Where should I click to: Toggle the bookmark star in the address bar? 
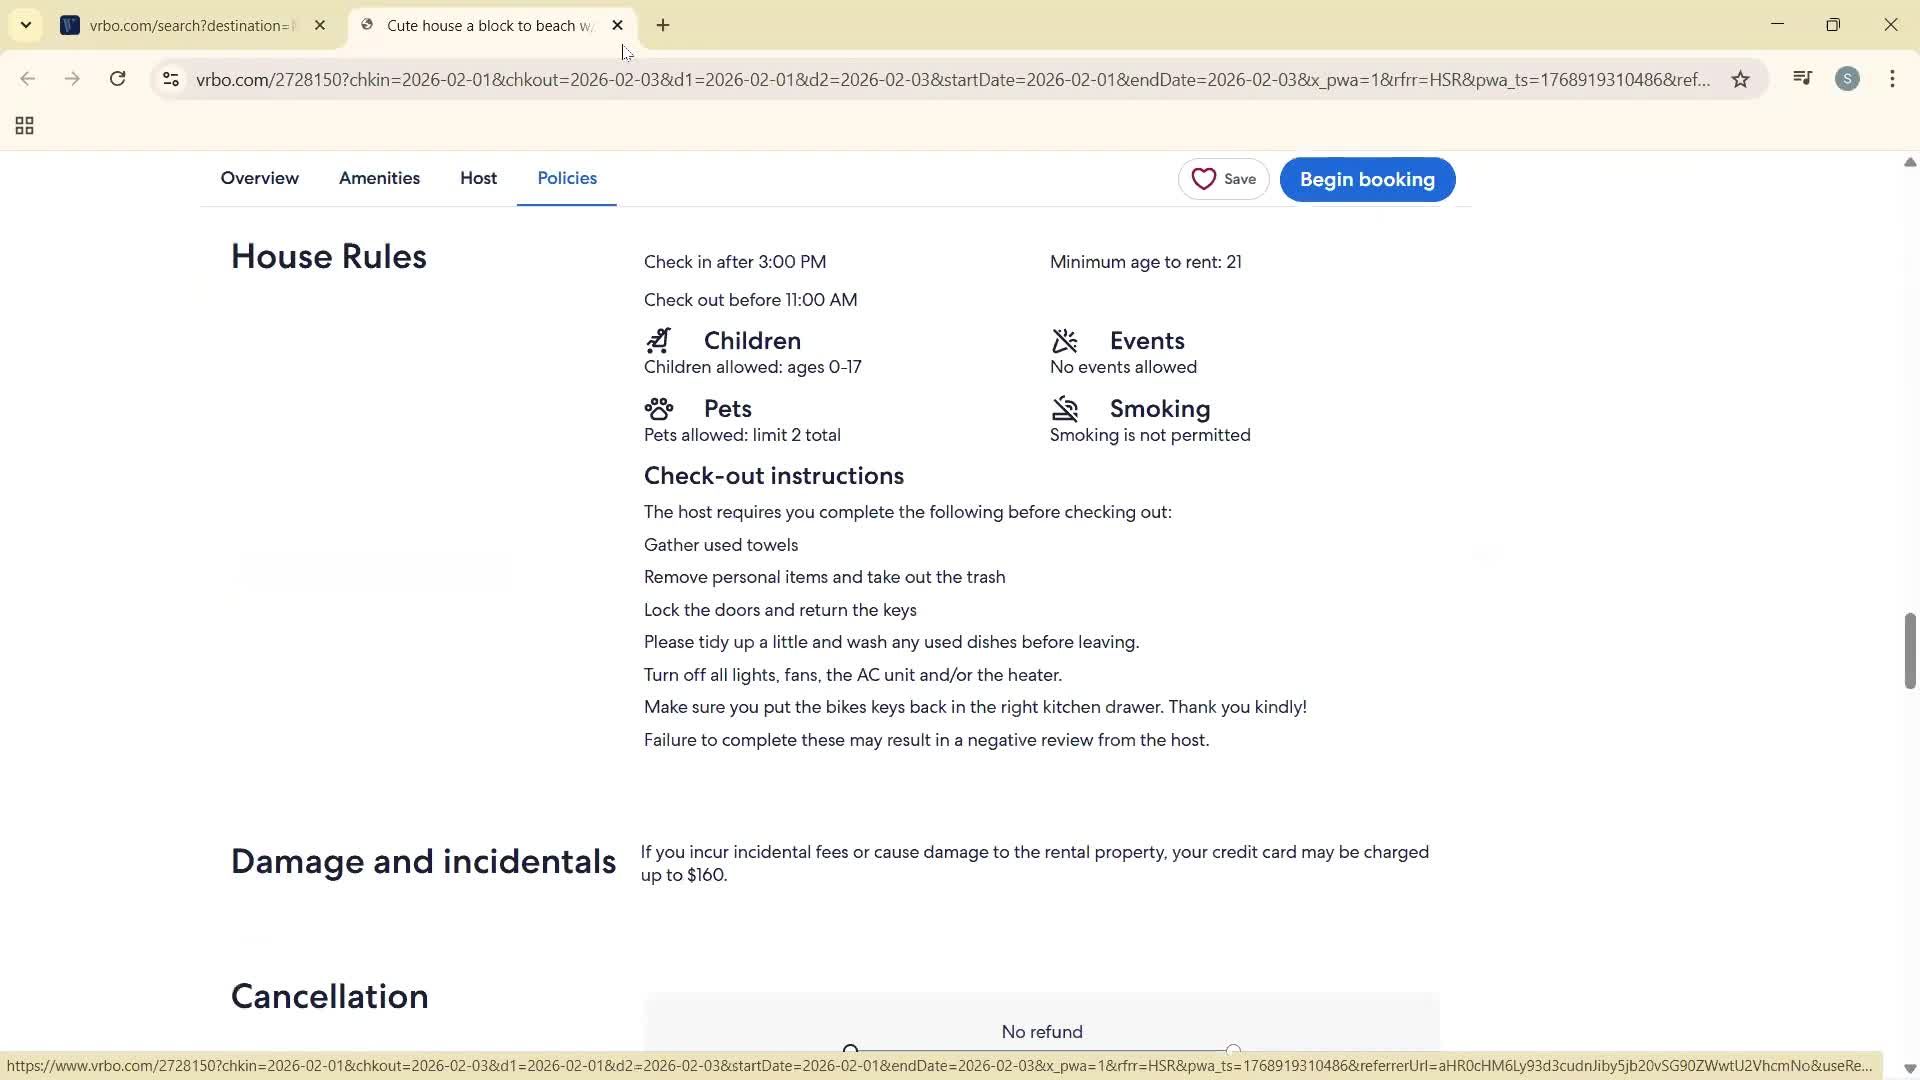pos(1740,79)
